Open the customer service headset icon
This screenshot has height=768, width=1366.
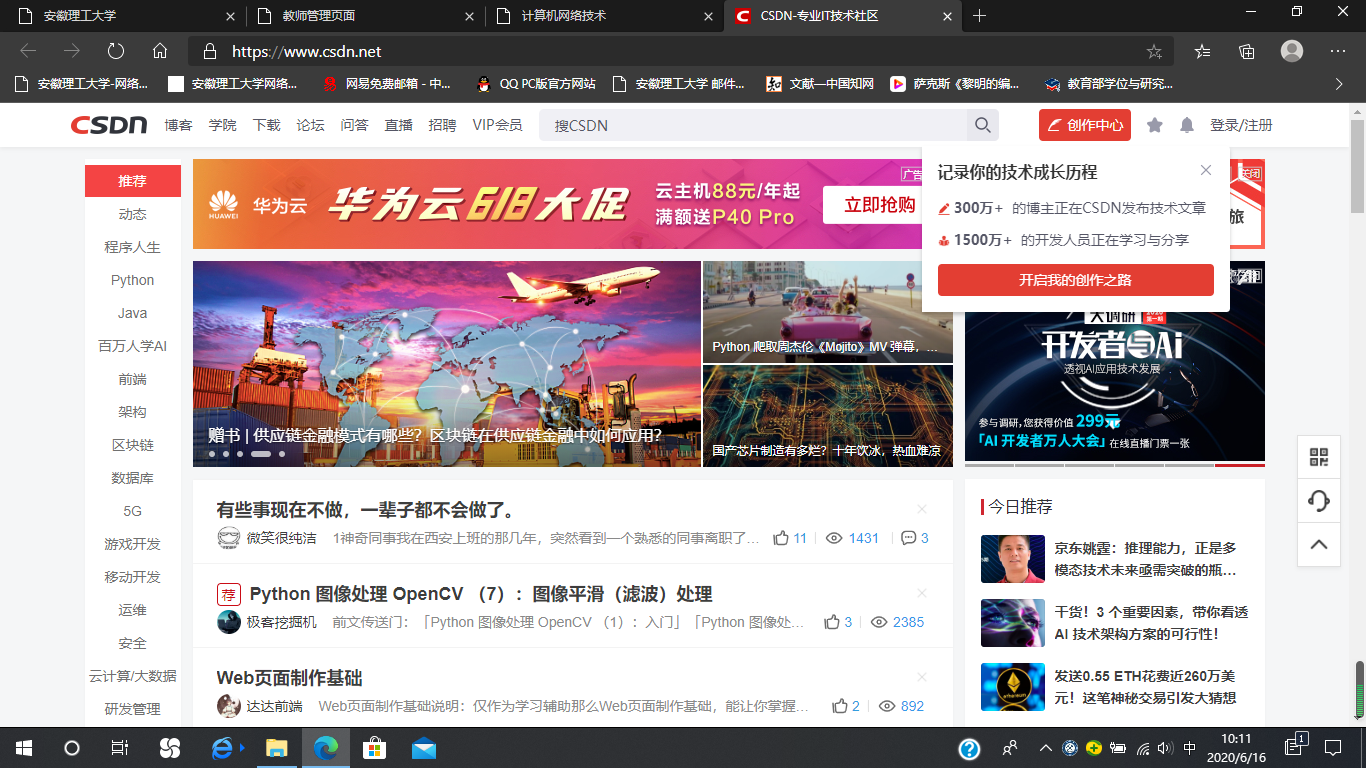[x=1319, y=501]
